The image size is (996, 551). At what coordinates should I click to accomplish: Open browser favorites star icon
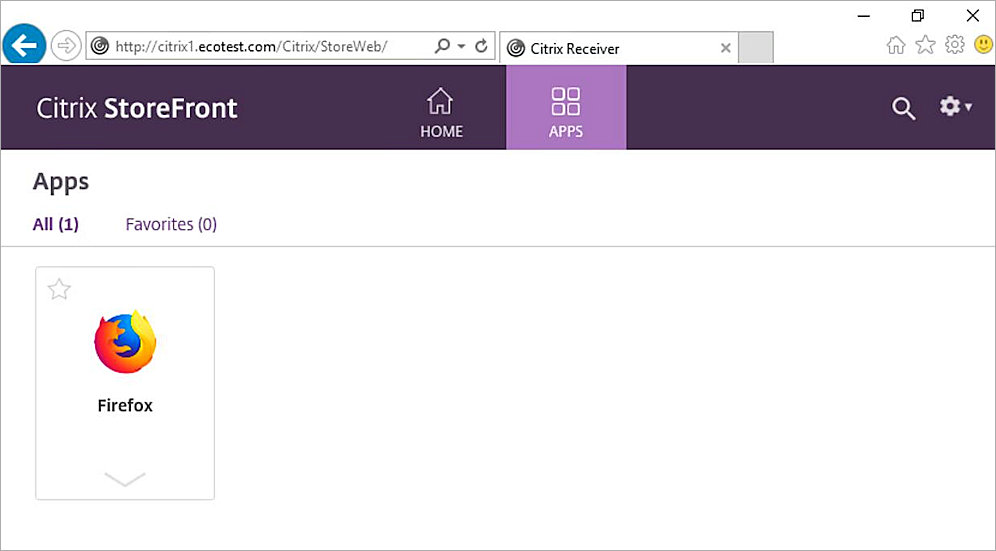(x=925, y=44)
